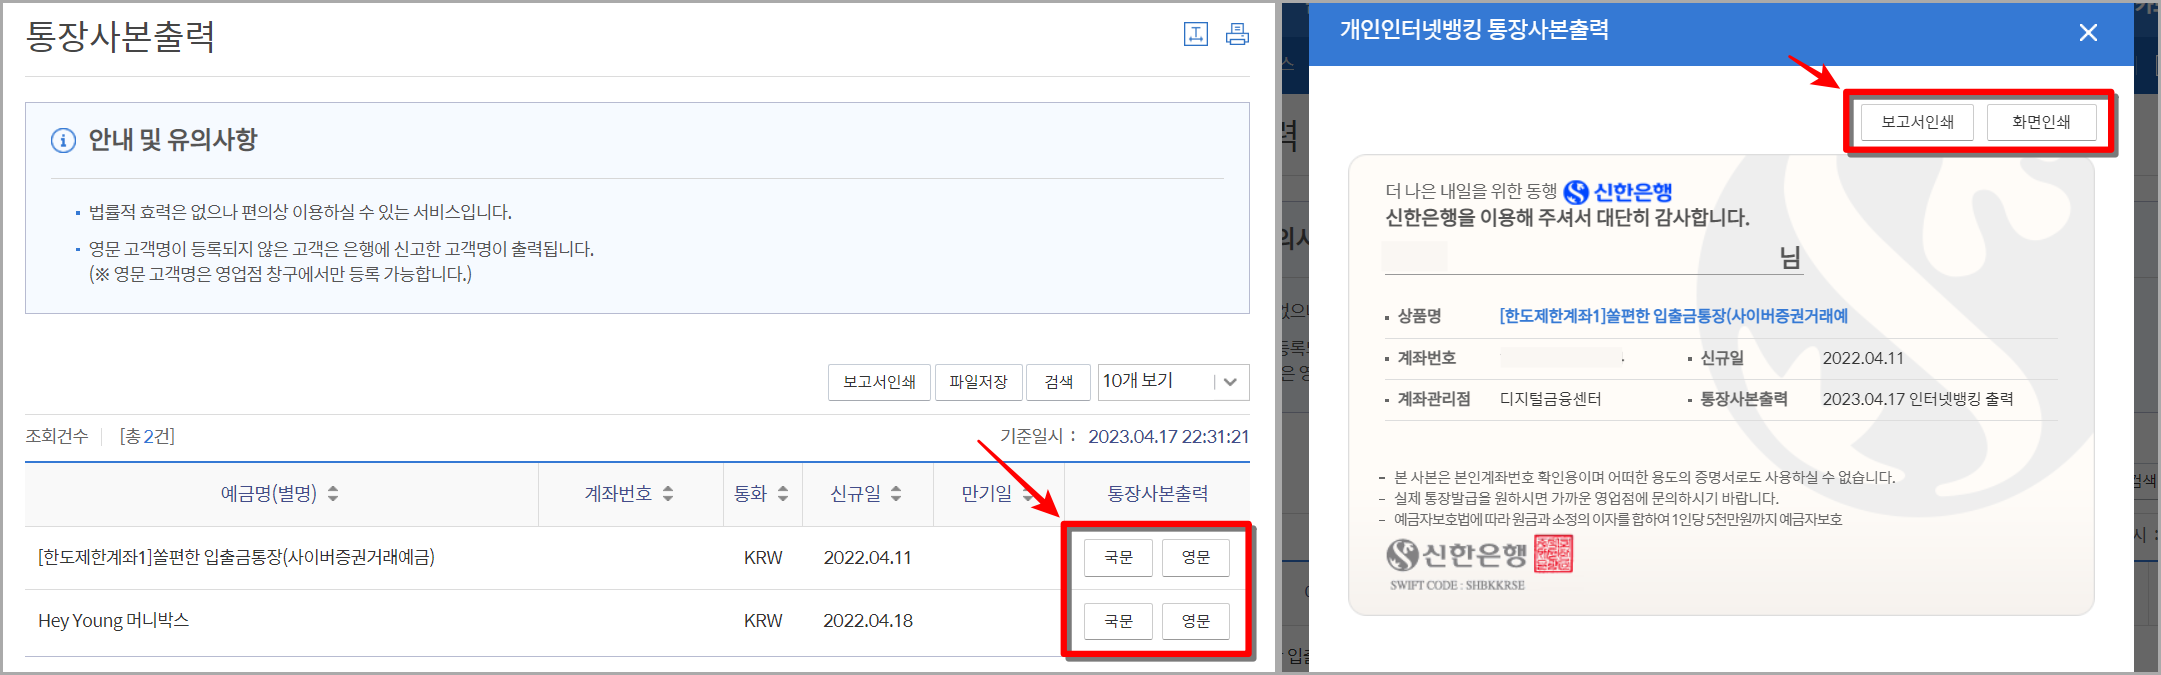2161x675 pixels.
Task: Select the Hey Young 머니박스 row text
Action: (x=113, y=621)
